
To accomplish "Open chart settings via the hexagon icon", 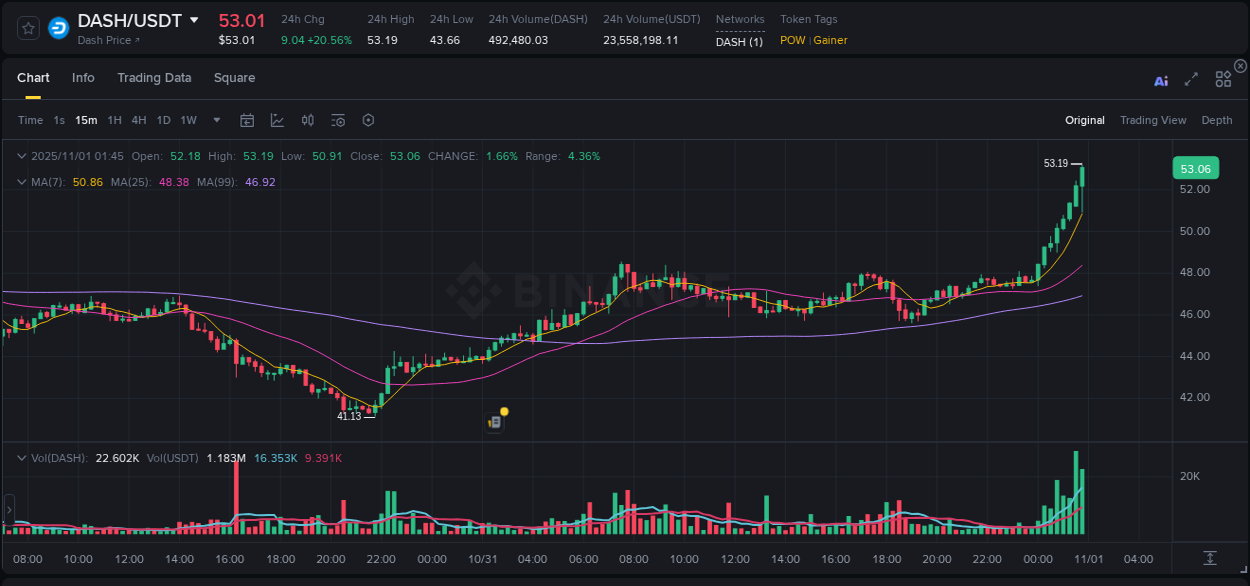I will [367, 119].
